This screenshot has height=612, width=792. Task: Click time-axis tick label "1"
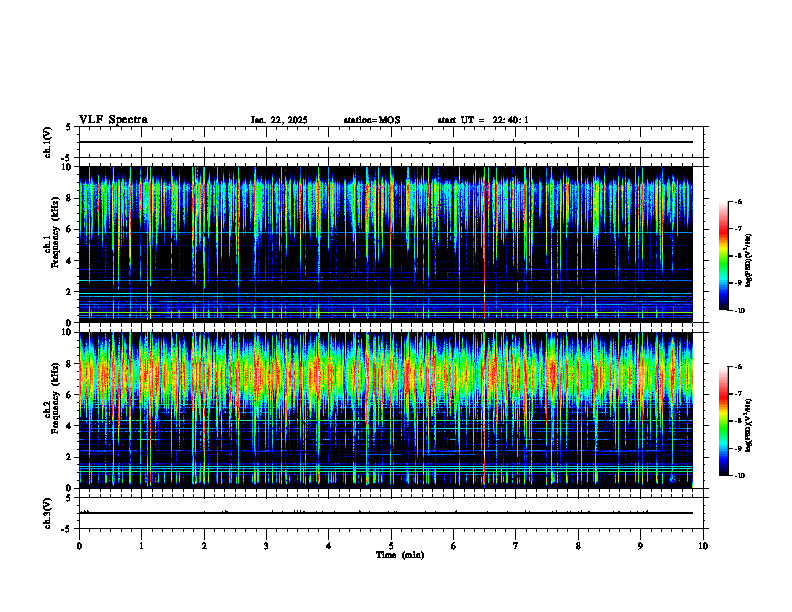click(141, 546)
